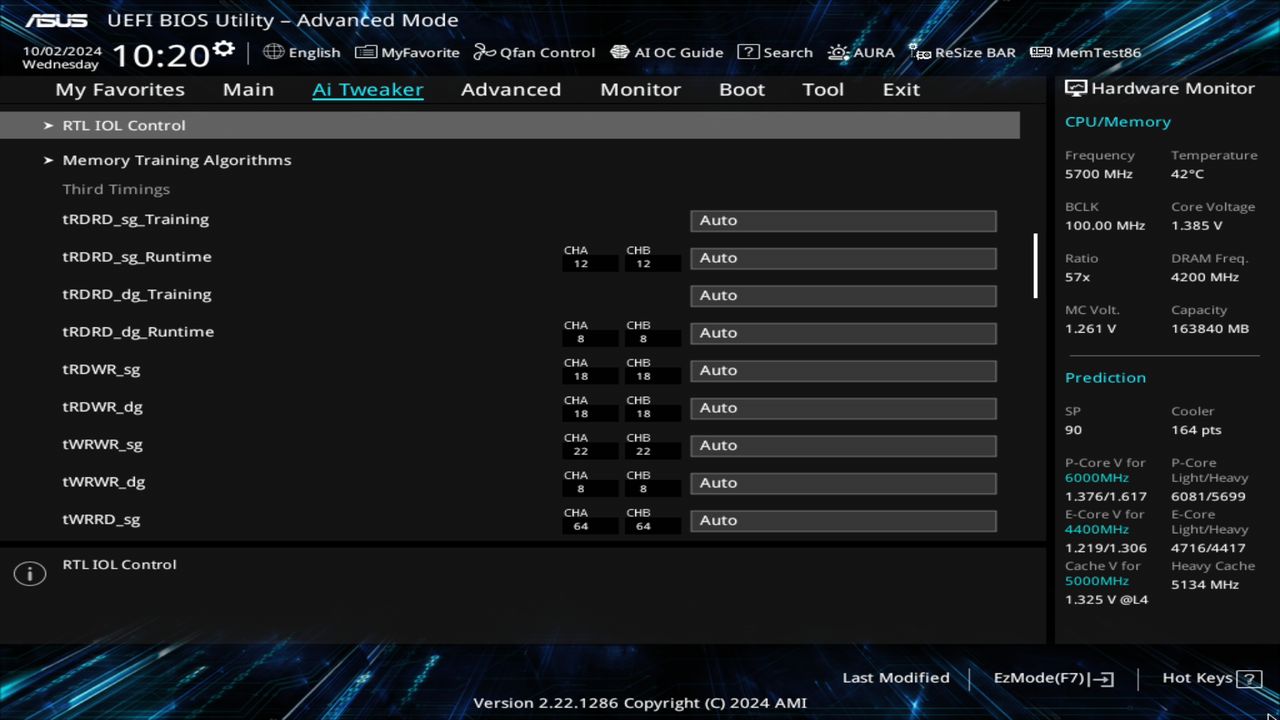This screenshot has width=1280, height=720.
Task: Click the info icon near RTL IOL Control
Action: (x=29, y=573)
